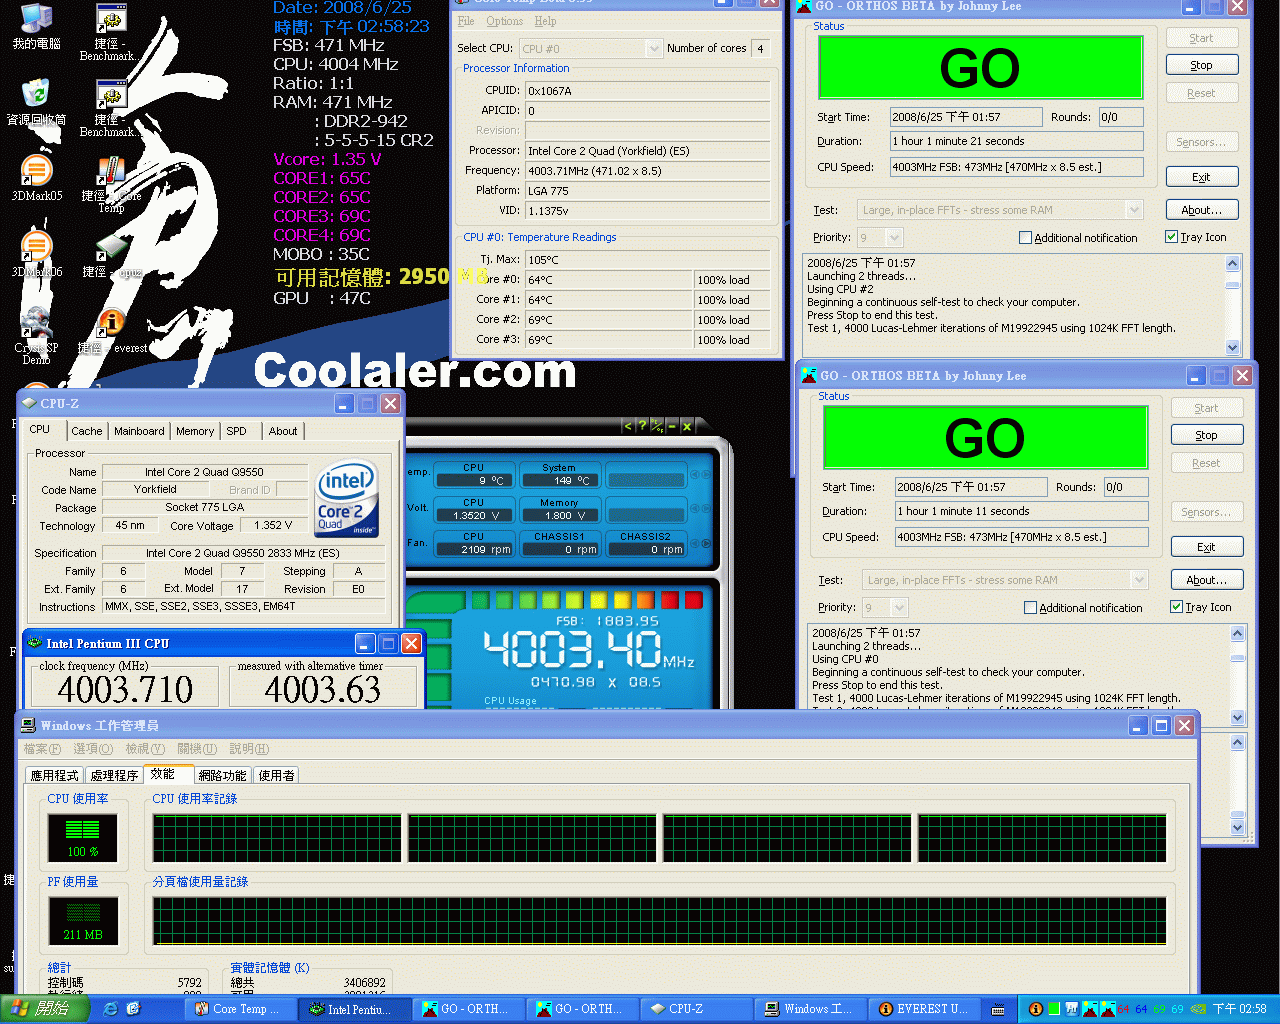Click the green square system tray icon
Viewport: 1280px width, 1024px height.
tap(1053, 1009)
